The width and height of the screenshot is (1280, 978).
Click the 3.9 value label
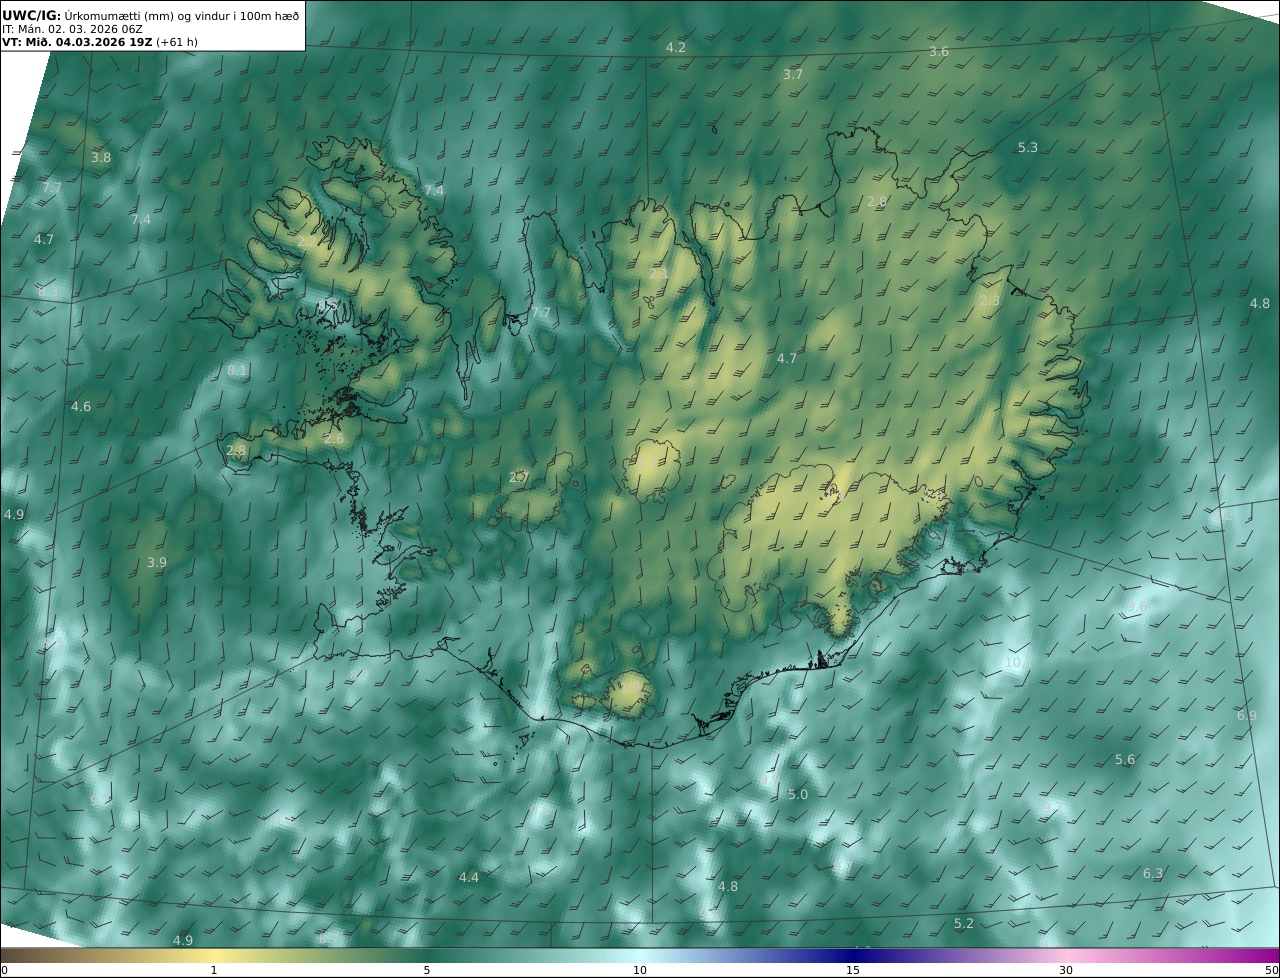pos(157,563)
